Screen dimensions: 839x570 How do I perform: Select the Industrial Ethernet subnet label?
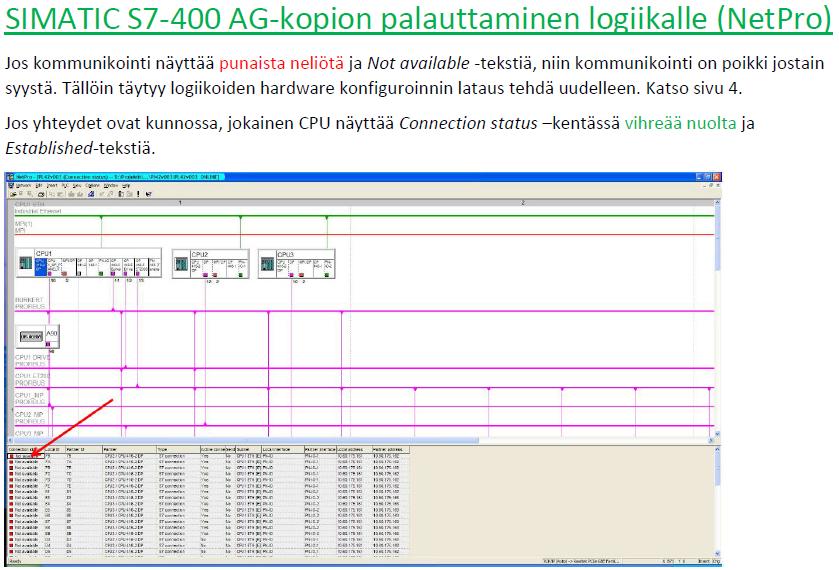tap(37, 211)
